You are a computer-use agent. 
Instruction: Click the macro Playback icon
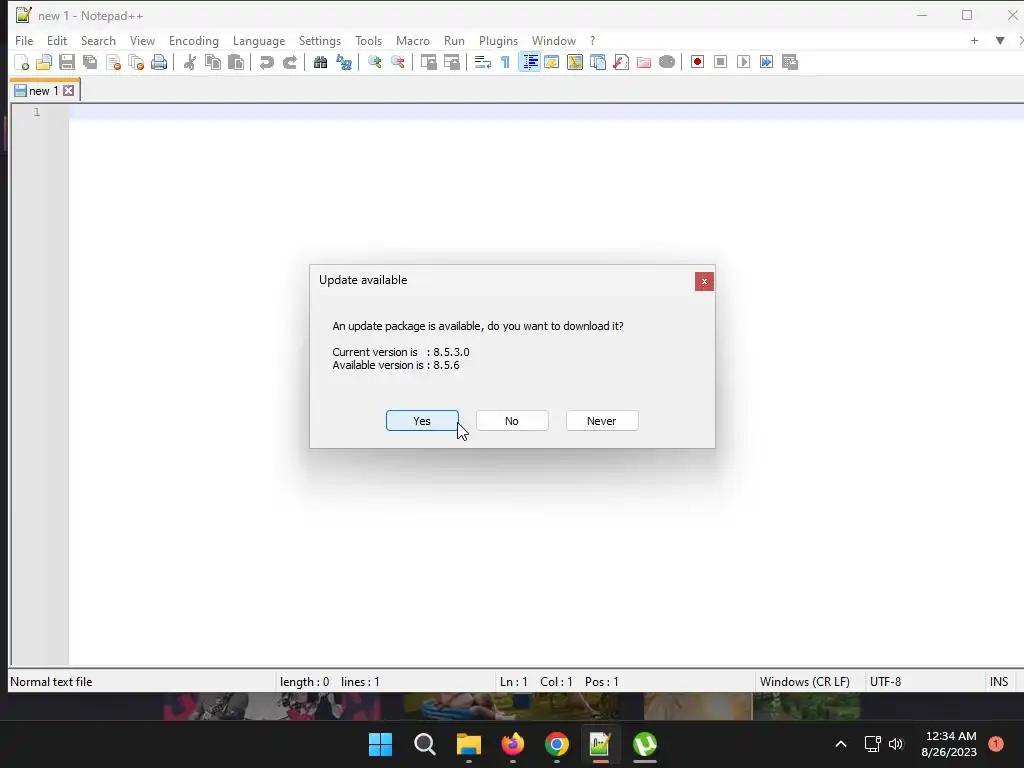point(743,62)
